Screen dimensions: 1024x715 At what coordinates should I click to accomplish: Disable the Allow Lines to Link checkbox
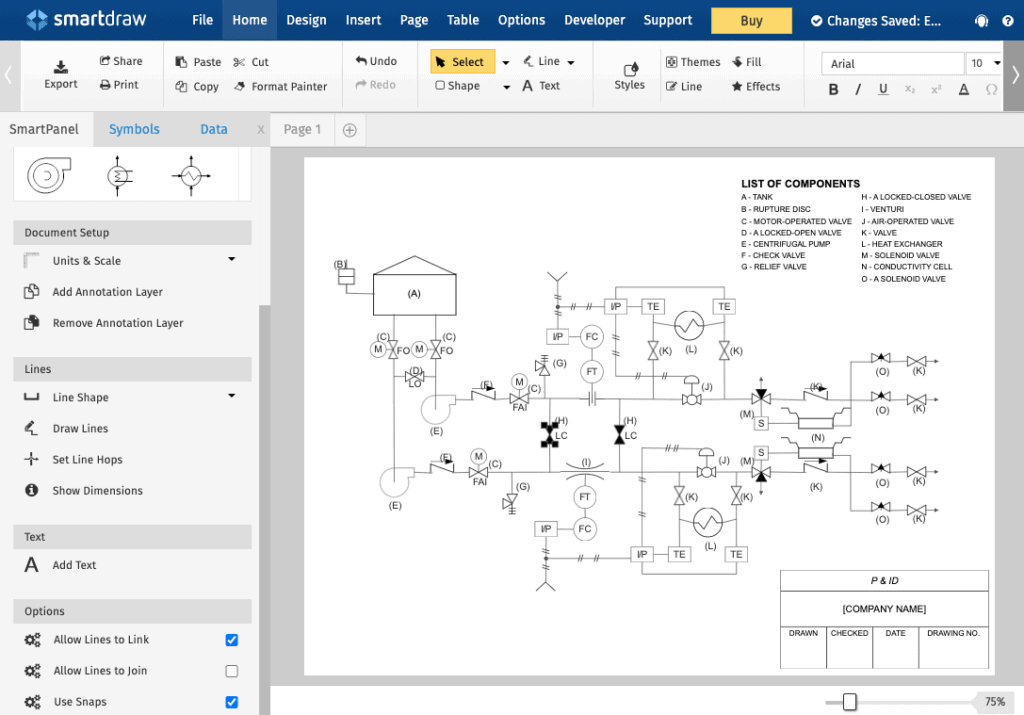coord(232,640)
